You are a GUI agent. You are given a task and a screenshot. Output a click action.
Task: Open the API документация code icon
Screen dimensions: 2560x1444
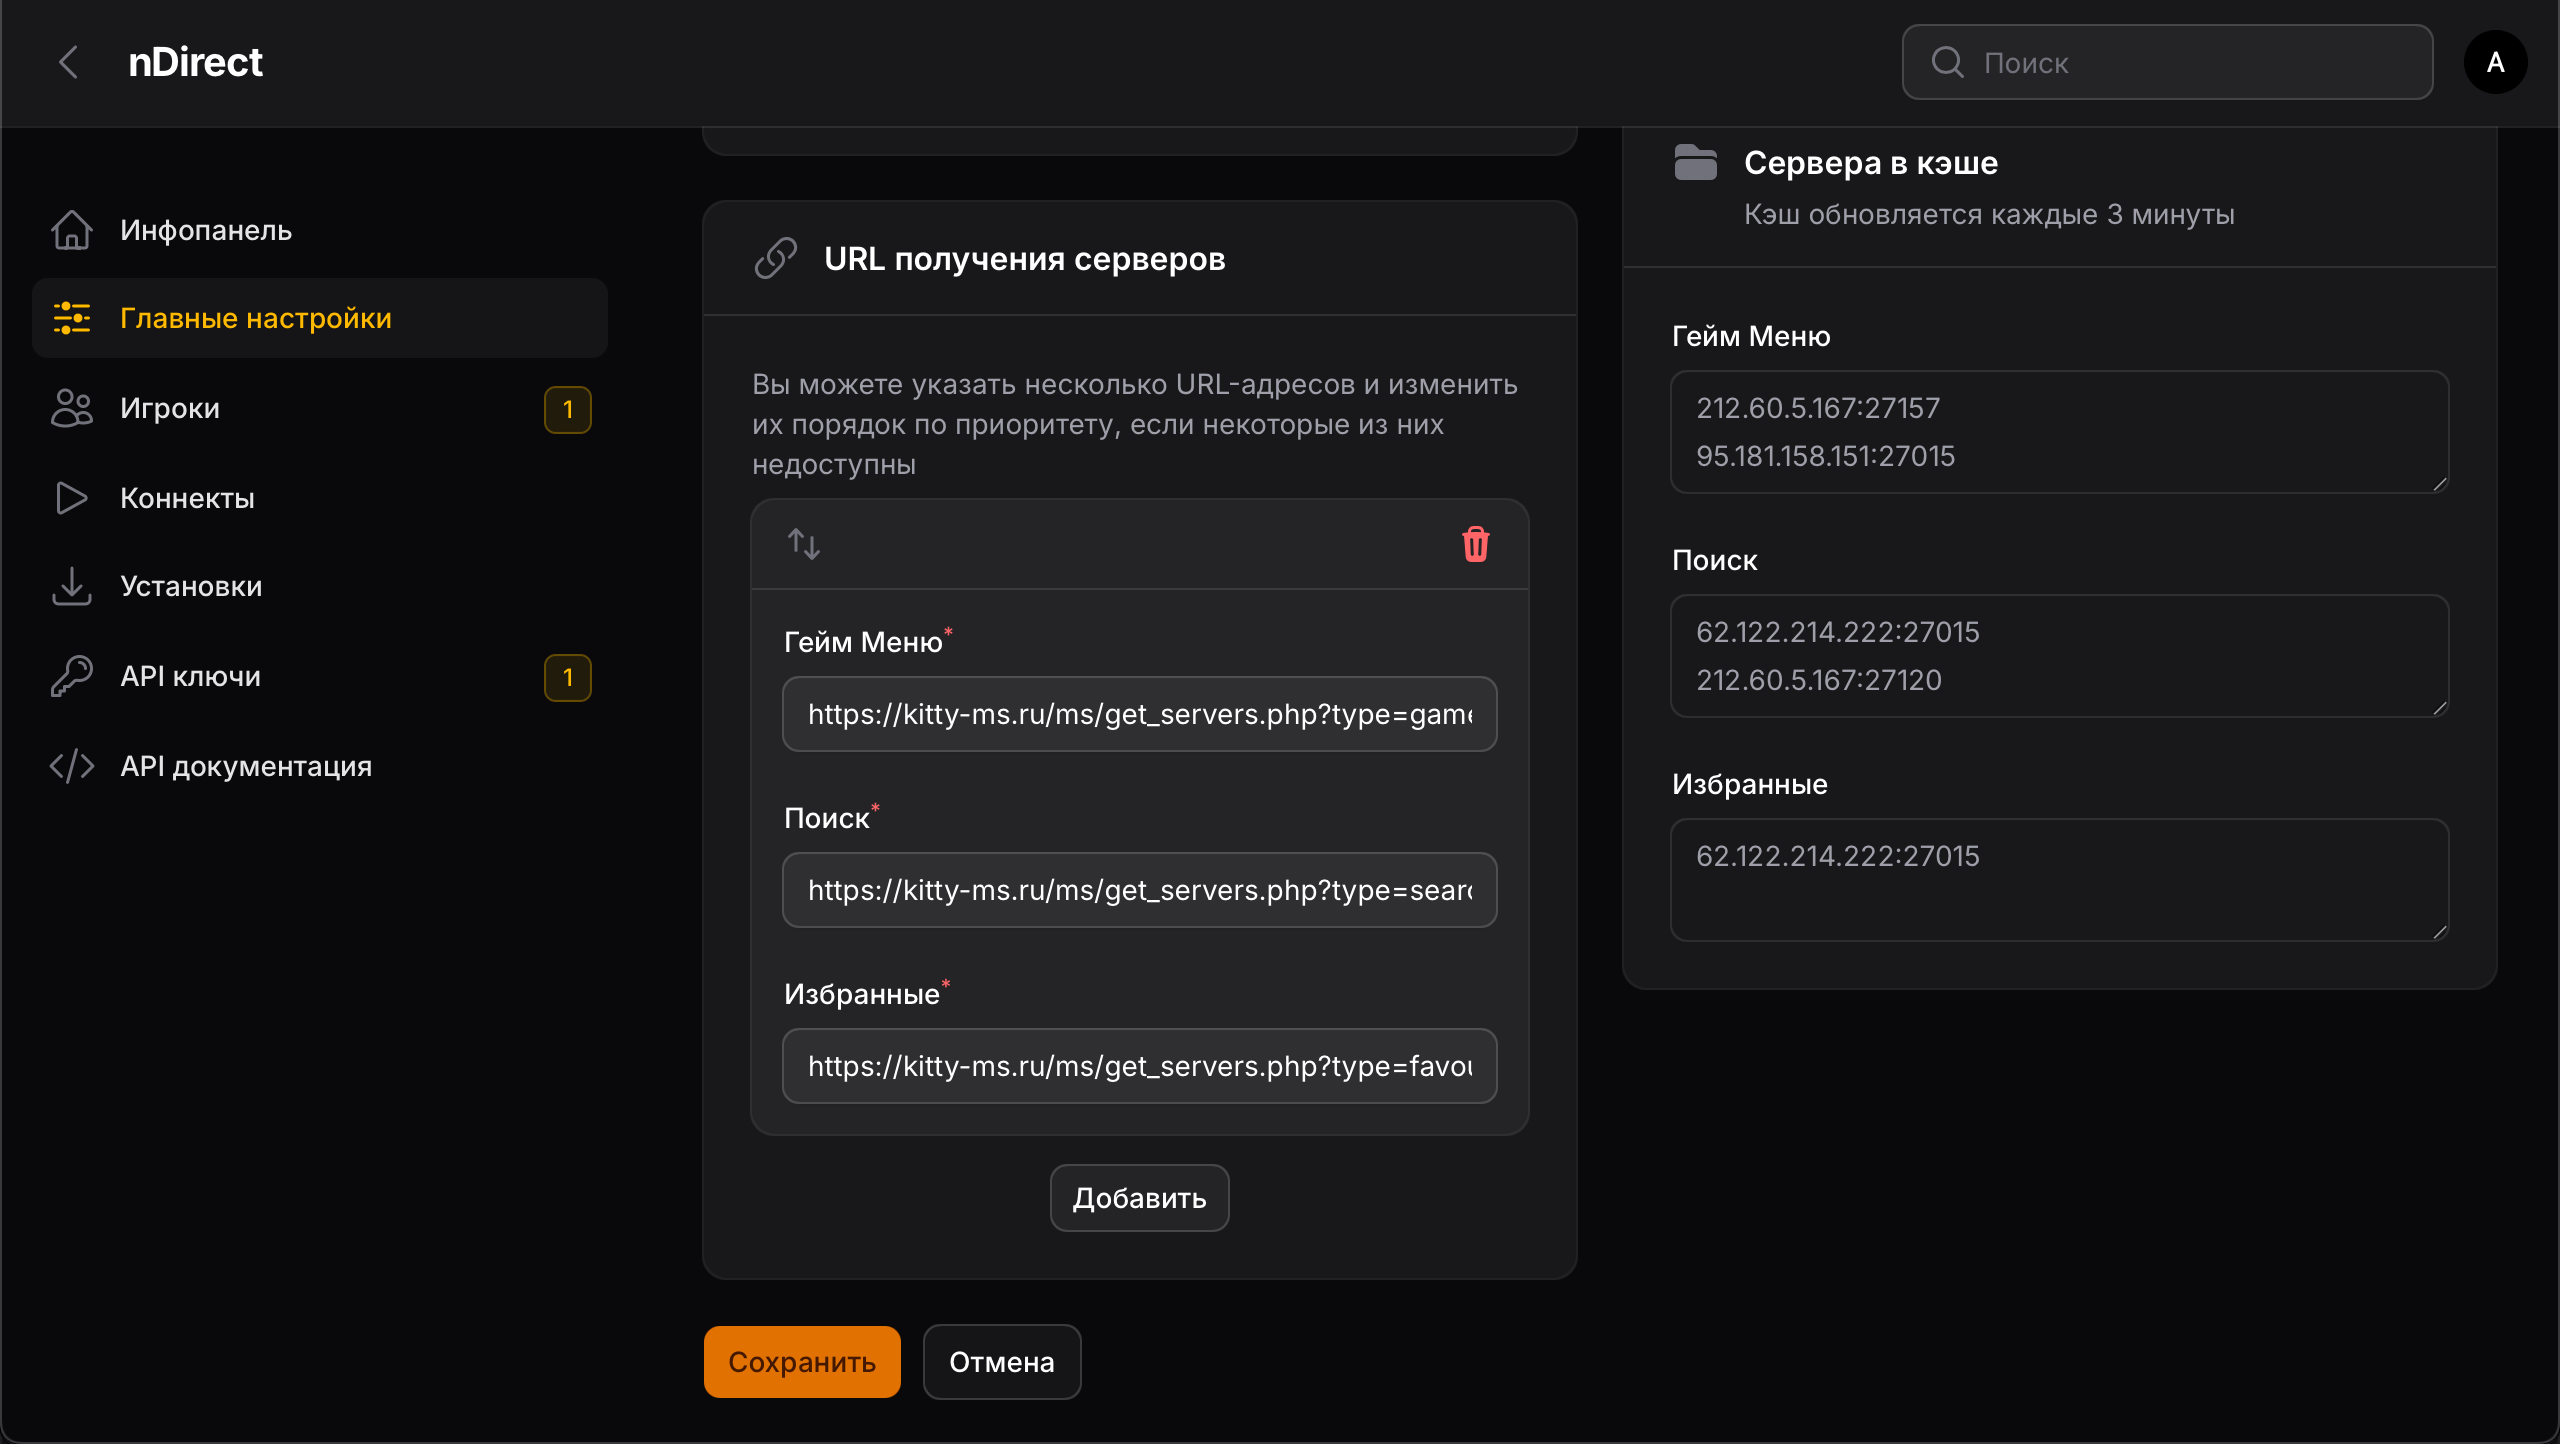[x=71, y=765]
